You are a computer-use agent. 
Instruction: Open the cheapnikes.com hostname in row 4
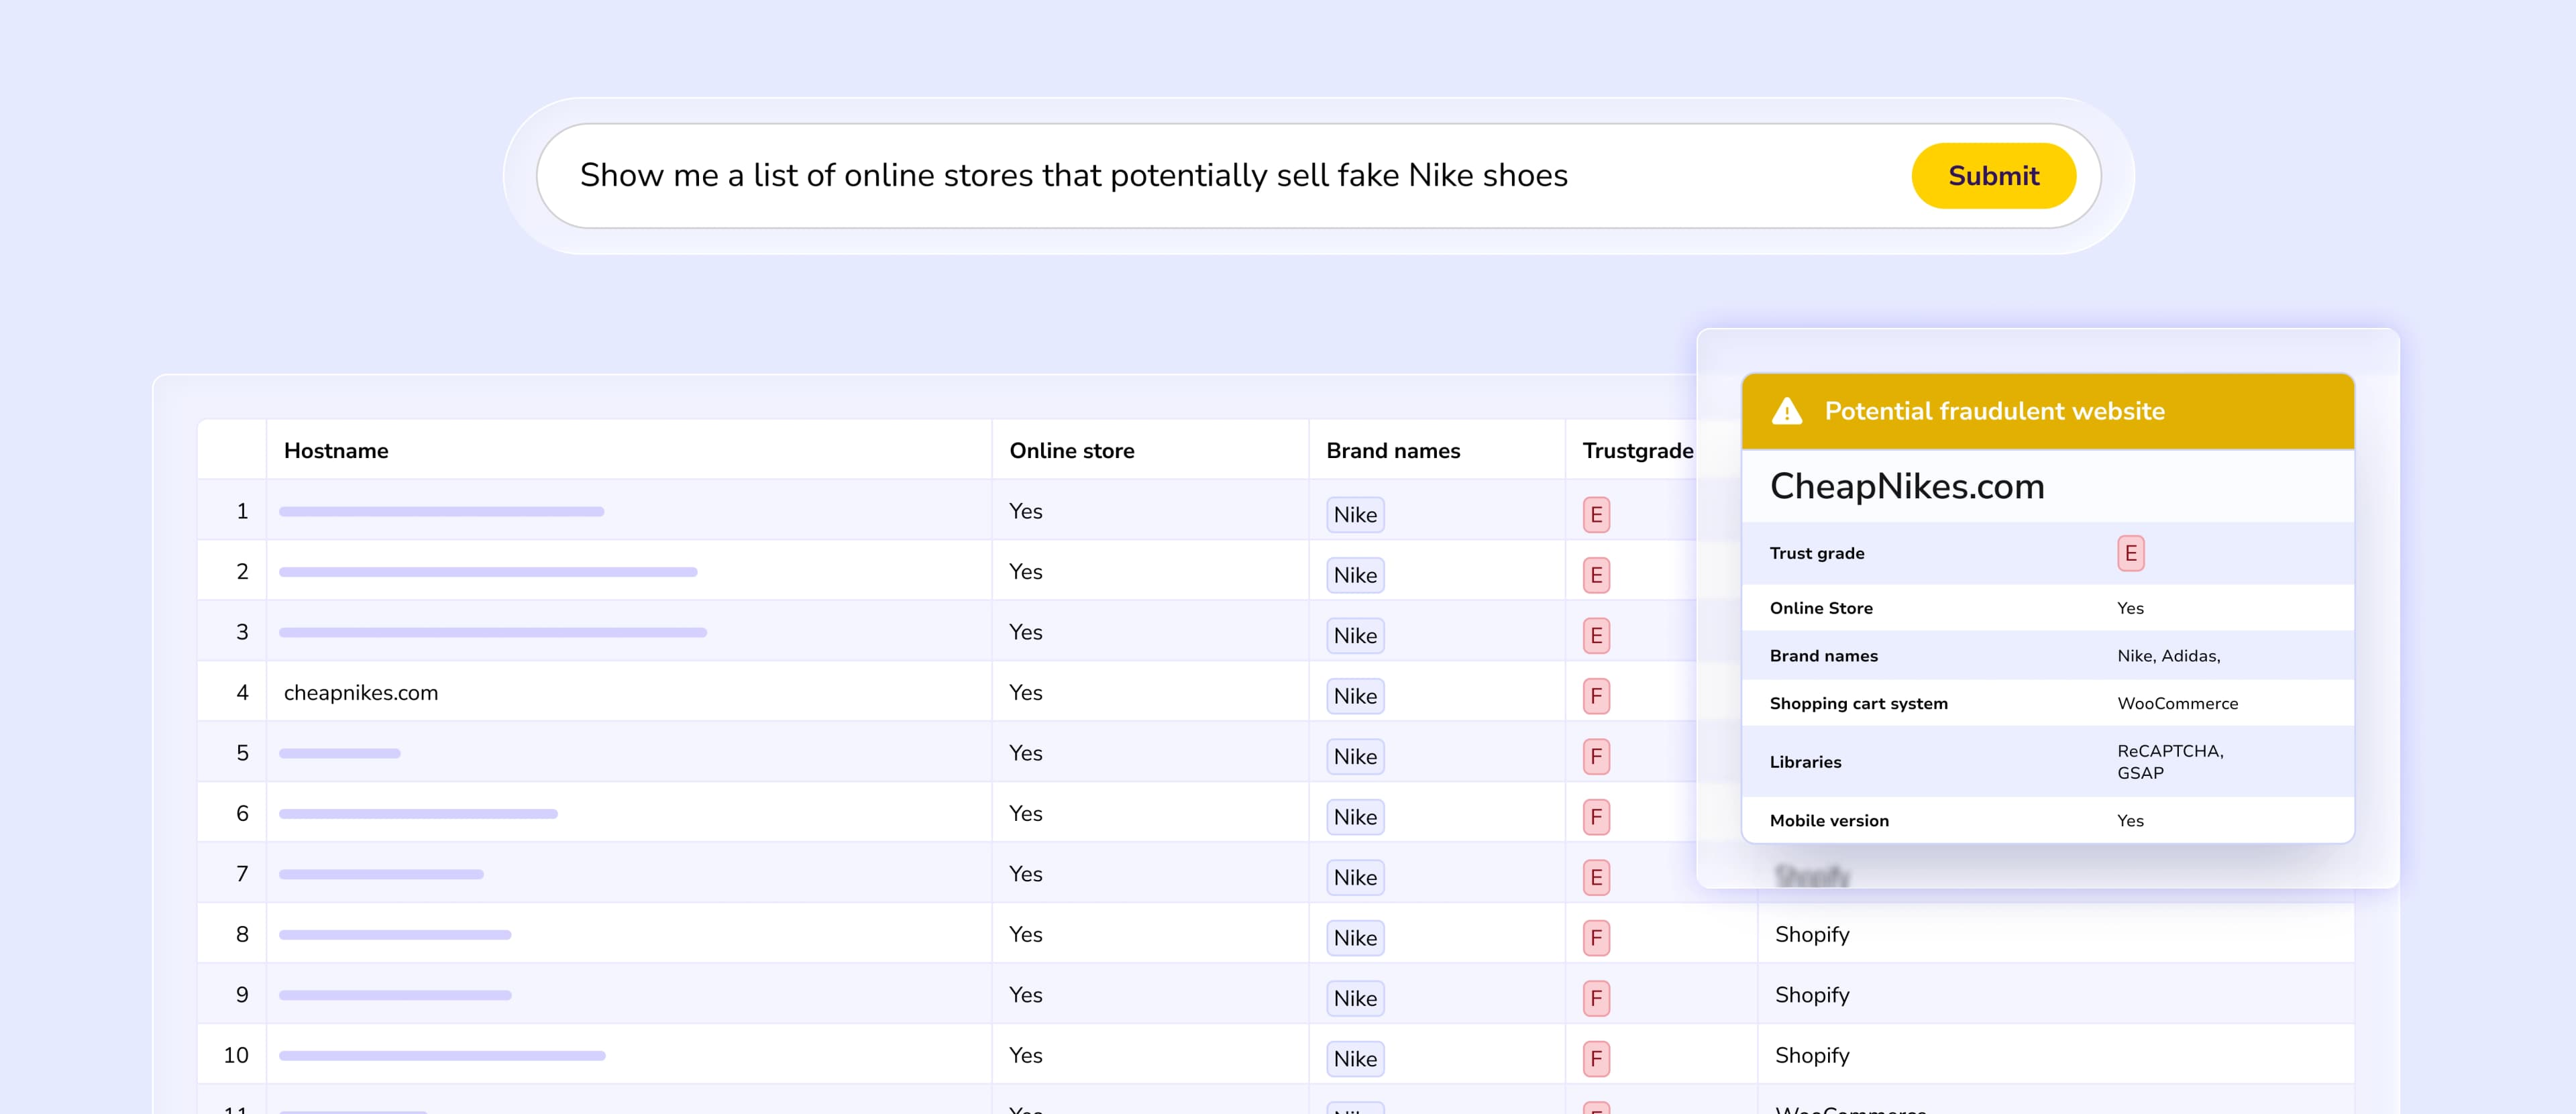(360, 693)
